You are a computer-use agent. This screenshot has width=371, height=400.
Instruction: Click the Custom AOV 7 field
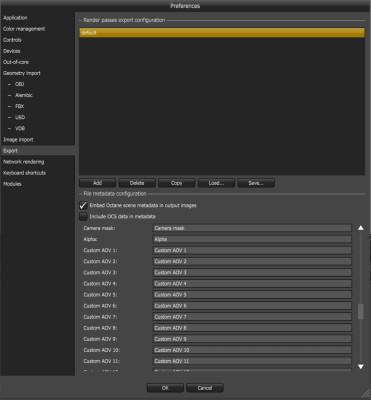[x=252, y=317]
